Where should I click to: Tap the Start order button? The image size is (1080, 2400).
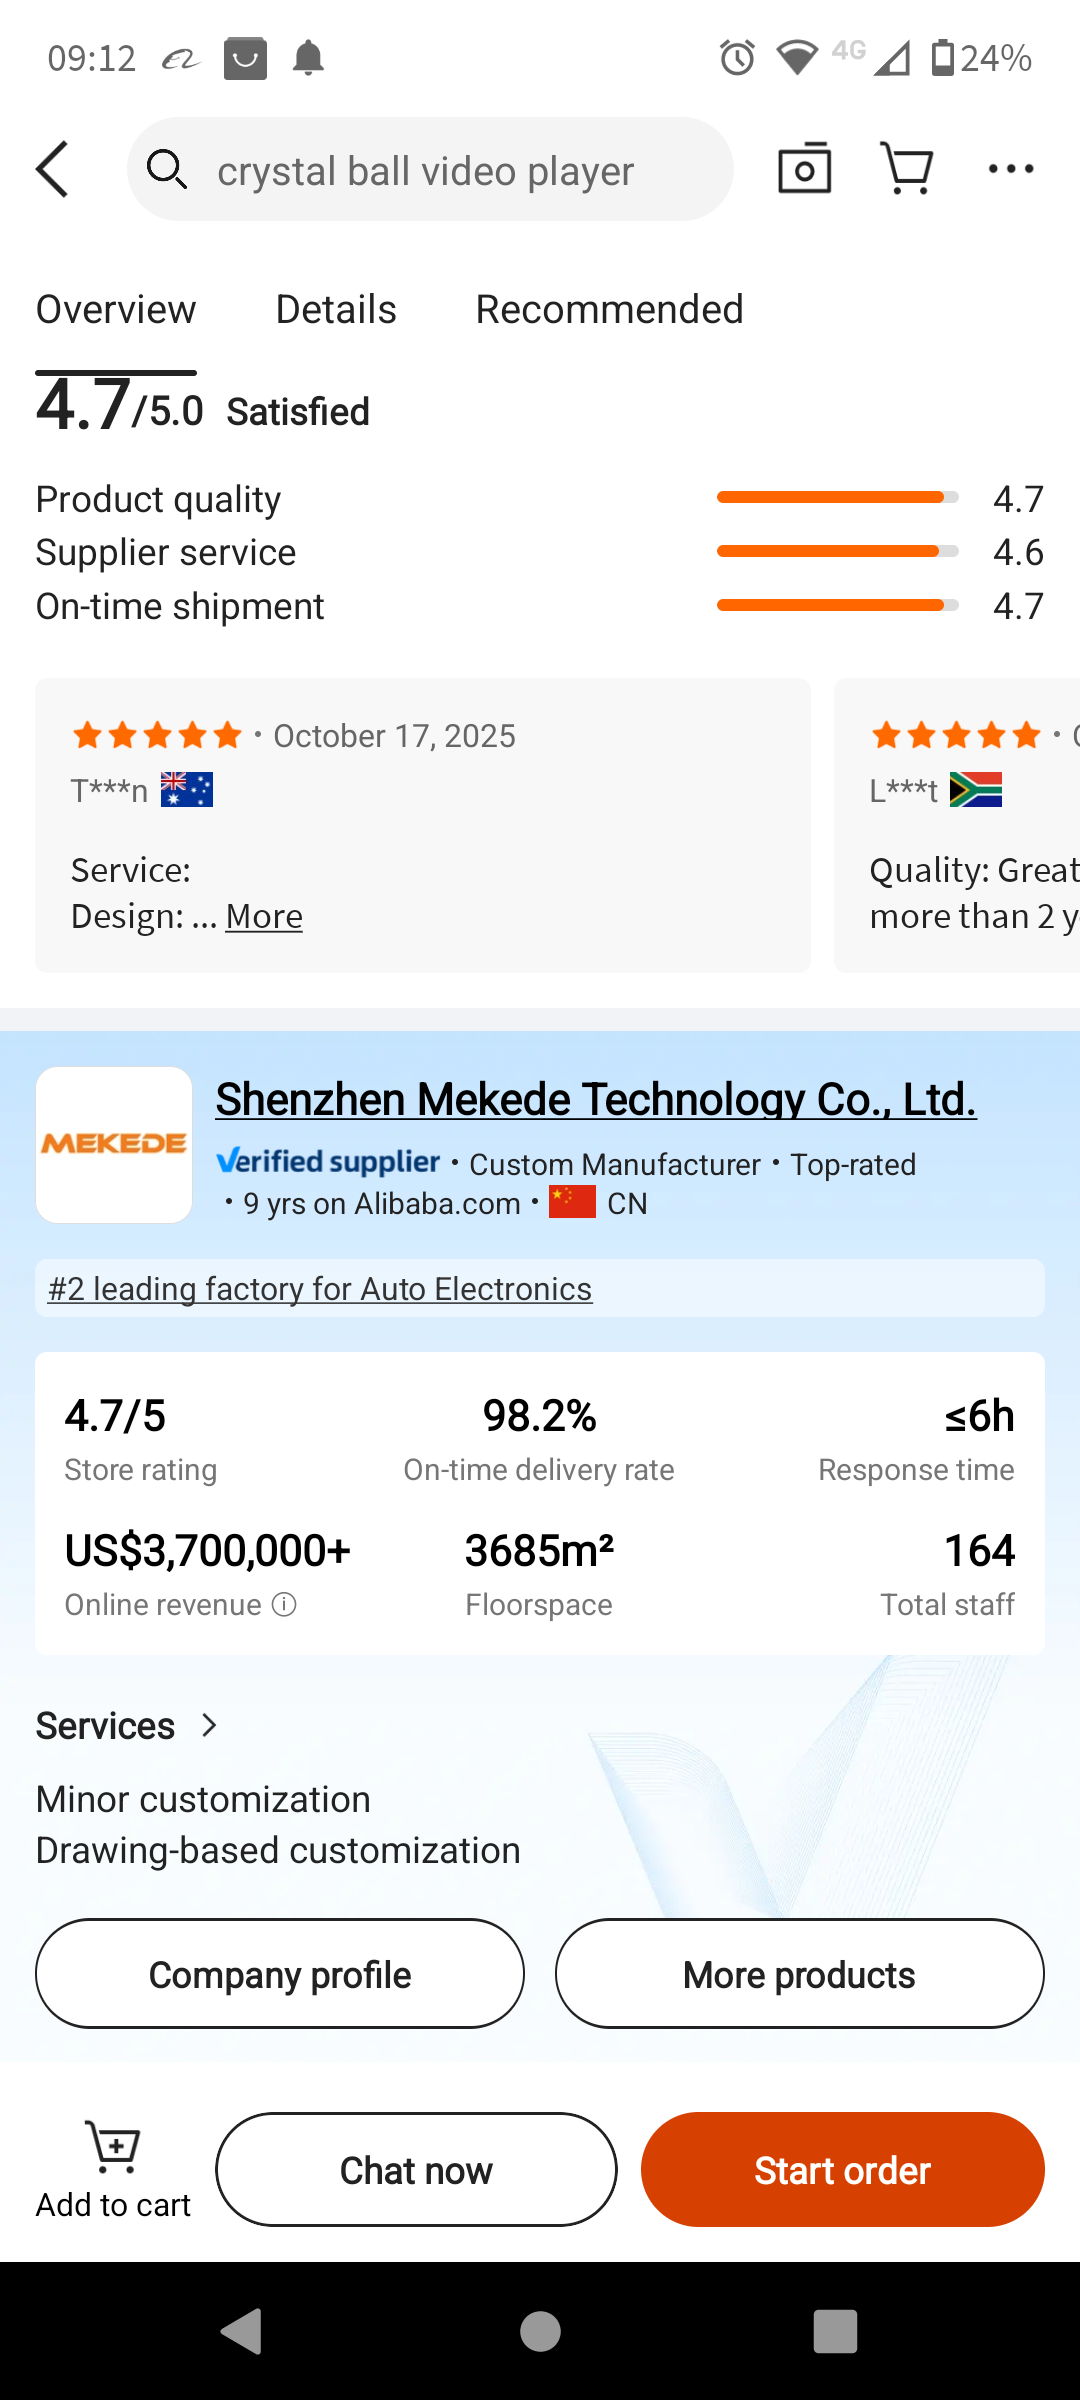[x=842, y=2170]
